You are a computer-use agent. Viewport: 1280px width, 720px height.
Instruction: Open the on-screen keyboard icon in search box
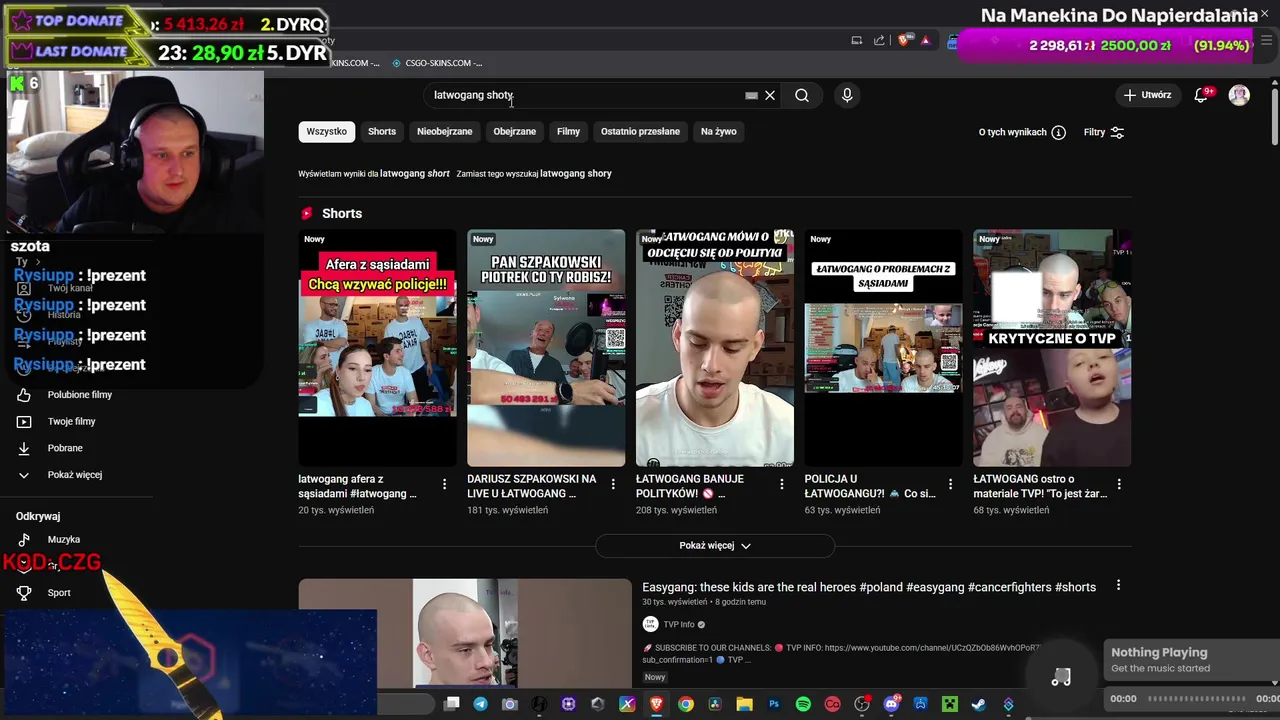pyautogui.click(x=751, y=96)
